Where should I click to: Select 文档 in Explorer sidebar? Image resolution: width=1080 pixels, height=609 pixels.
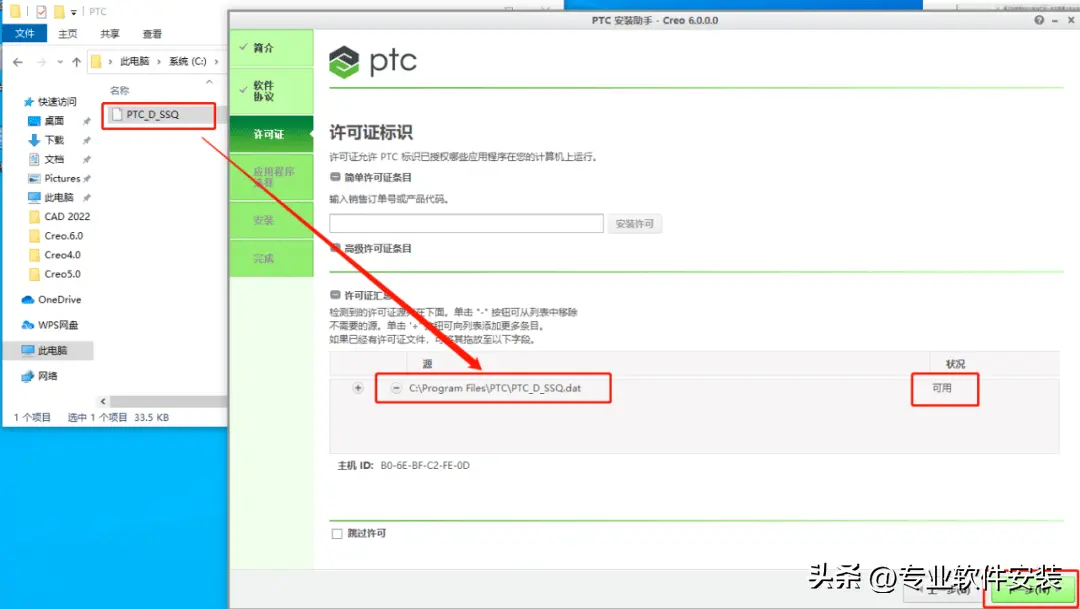coord(46,159)
